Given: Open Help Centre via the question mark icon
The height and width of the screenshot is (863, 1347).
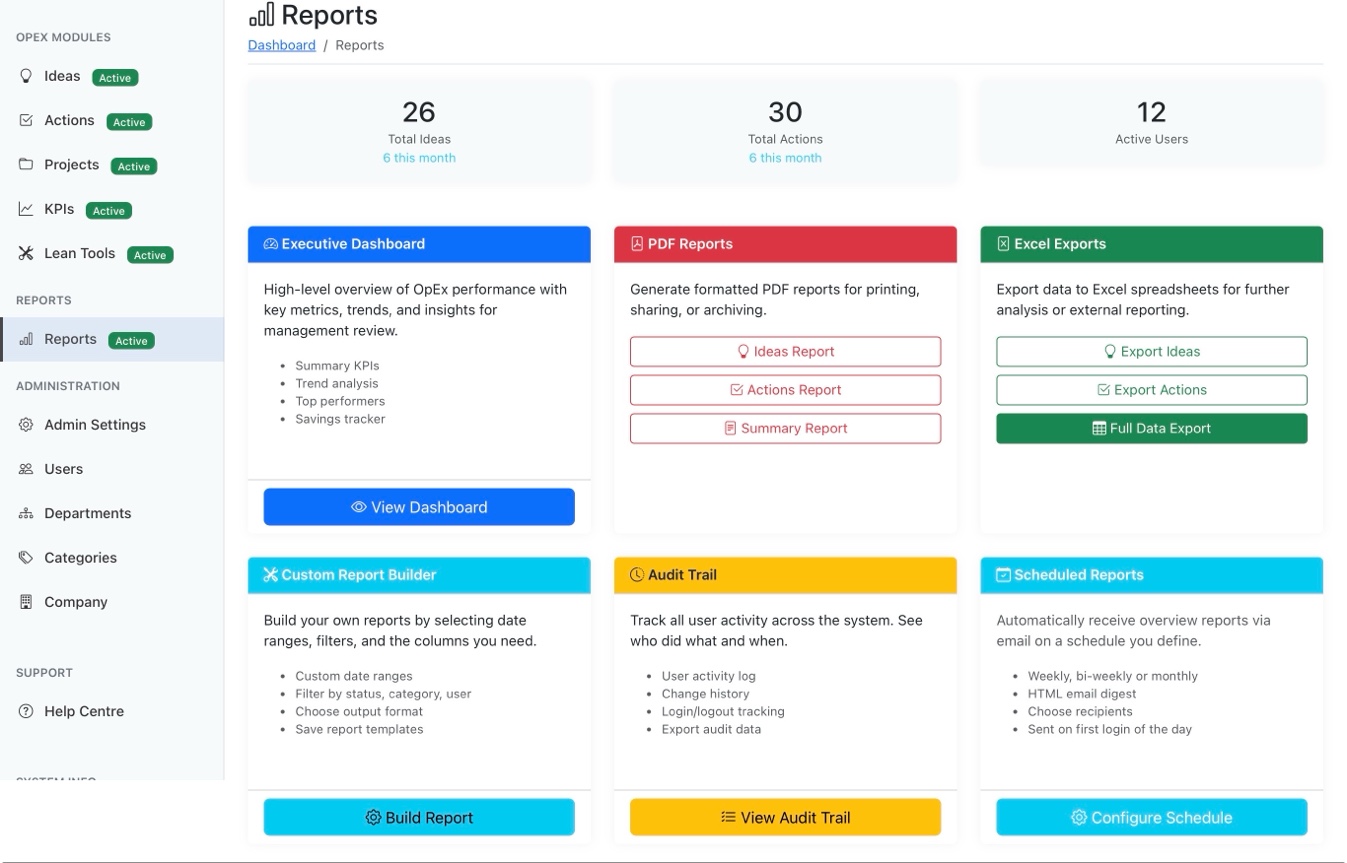Looking at the screenshot, I should [x=25, y=711].
